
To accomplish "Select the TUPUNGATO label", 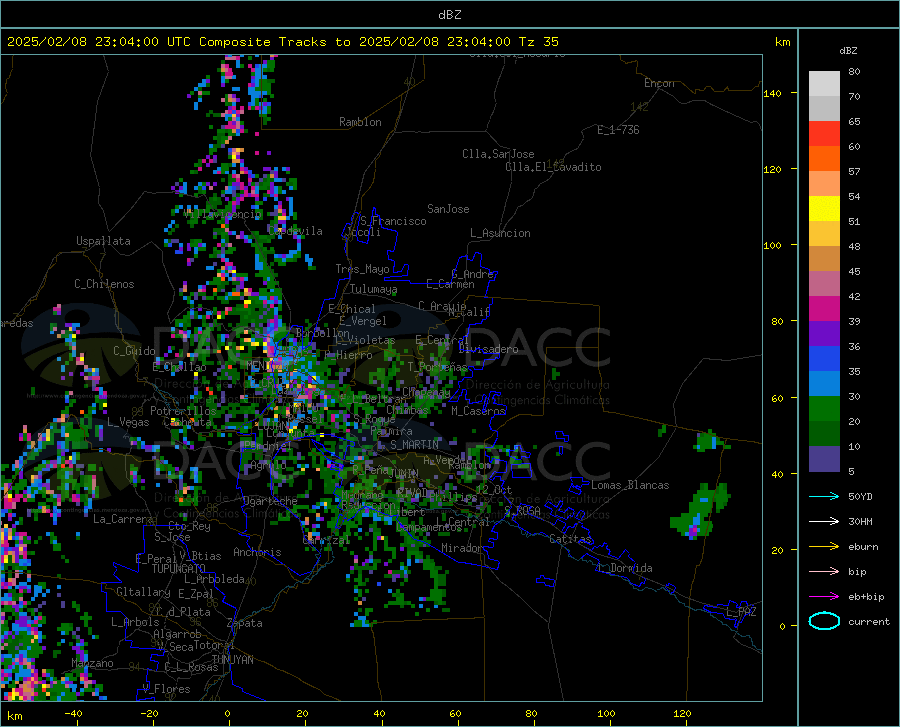I will pyautogui.click(x=179, y=569).
